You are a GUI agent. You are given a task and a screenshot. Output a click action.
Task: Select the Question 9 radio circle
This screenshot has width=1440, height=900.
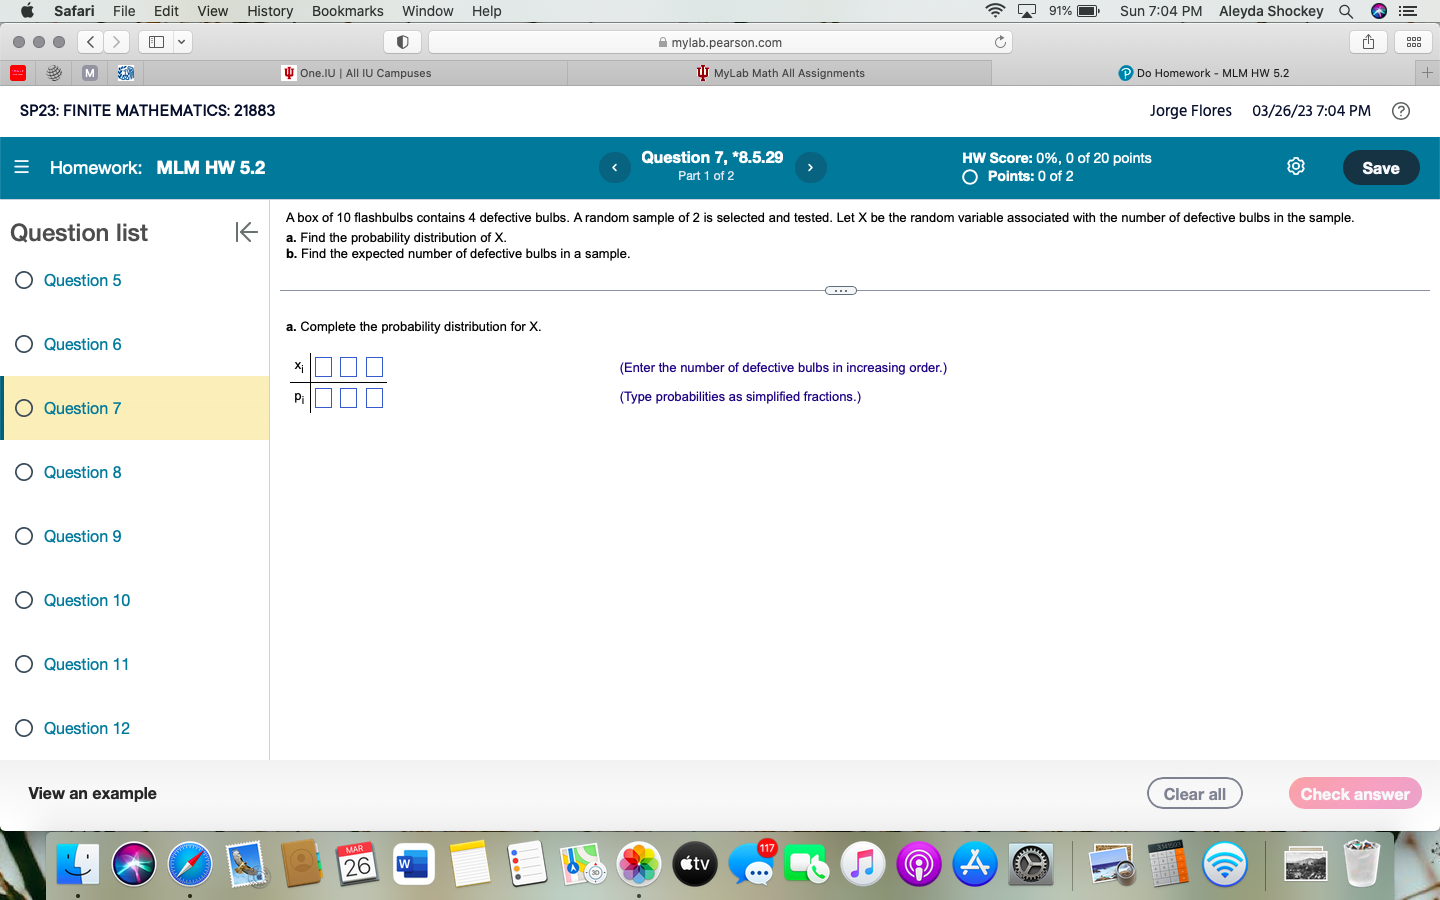pyautogui.click(x=24, y=536)
